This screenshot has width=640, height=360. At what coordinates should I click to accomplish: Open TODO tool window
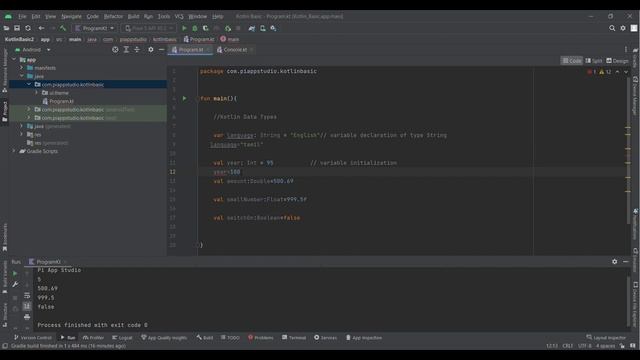click(x=230, y=338)
